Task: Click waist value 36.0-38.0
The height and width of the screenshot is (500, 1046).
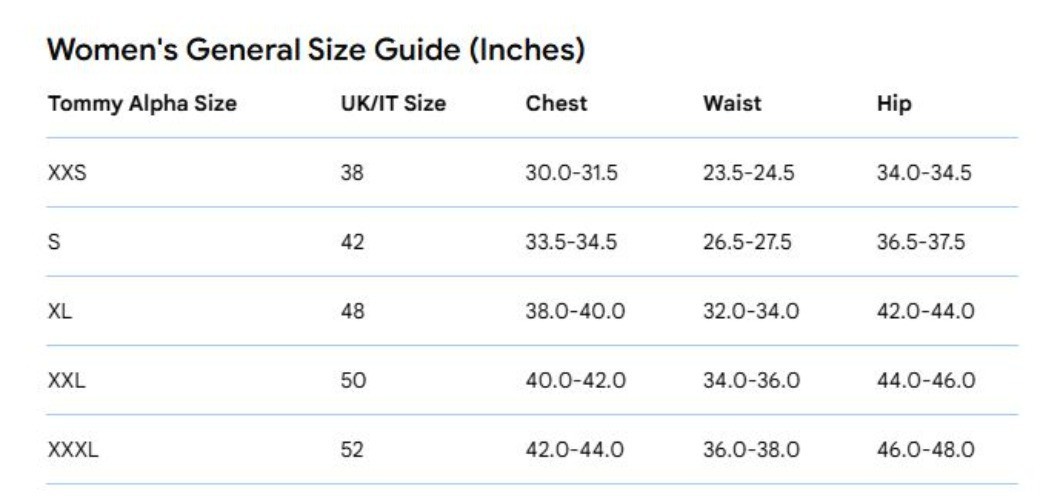Action: coord(751,450)
